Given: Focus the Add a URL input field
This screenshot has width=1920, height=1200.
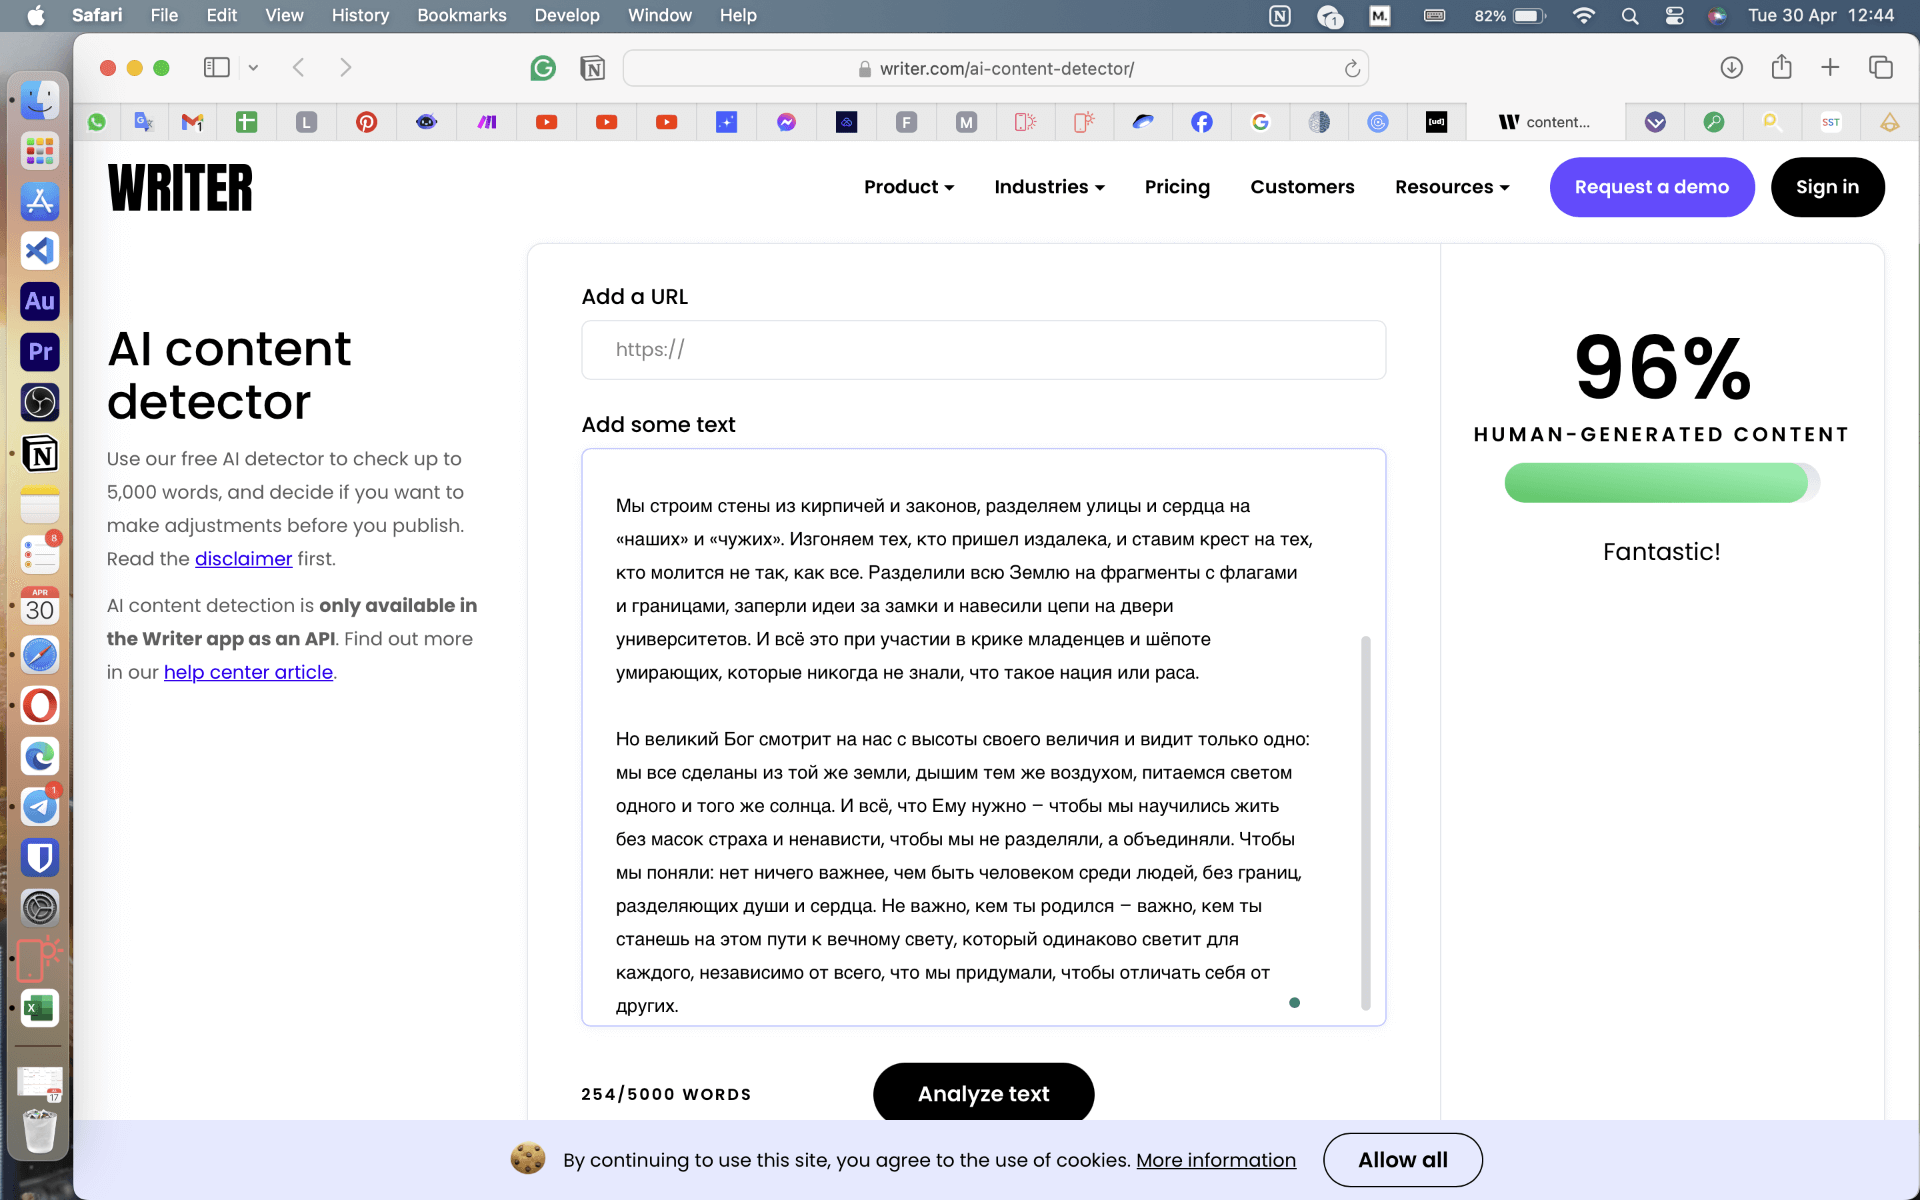Looking at the screenshot, I should (983, 350).
